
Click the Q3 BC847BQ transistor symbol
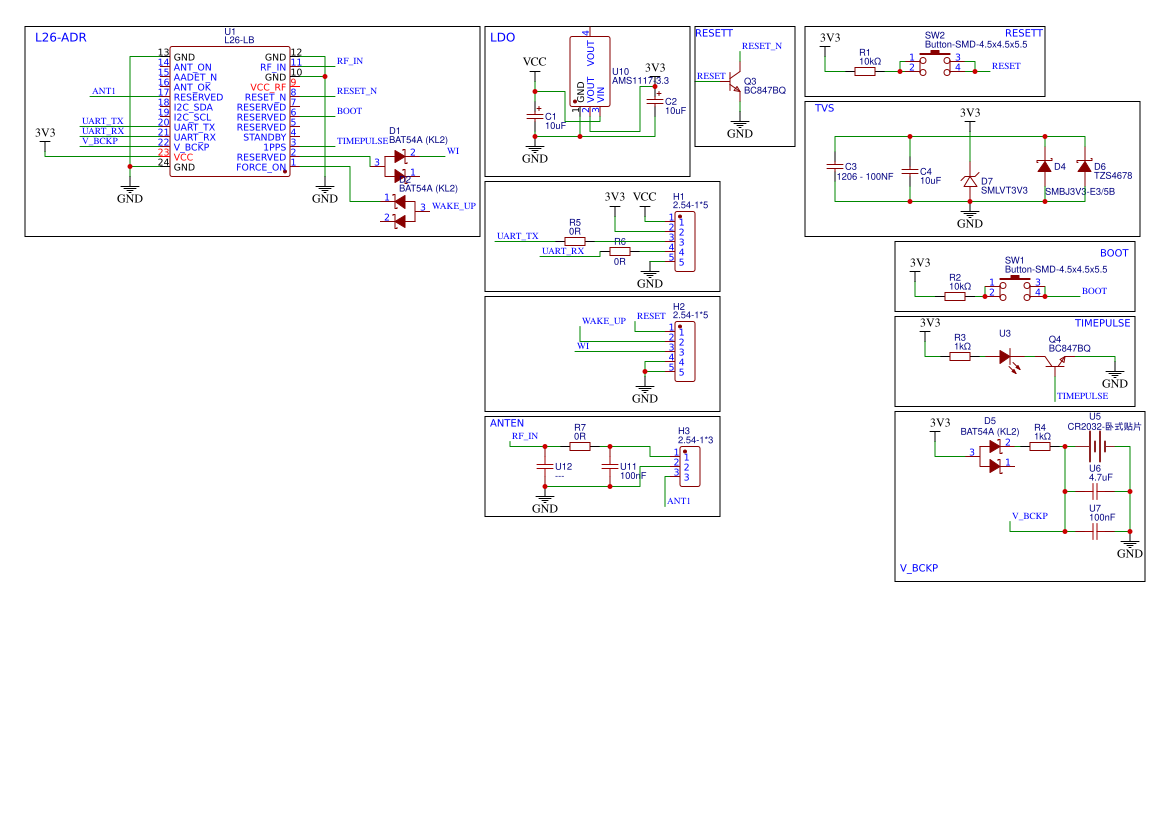click(x=734, y=82)
